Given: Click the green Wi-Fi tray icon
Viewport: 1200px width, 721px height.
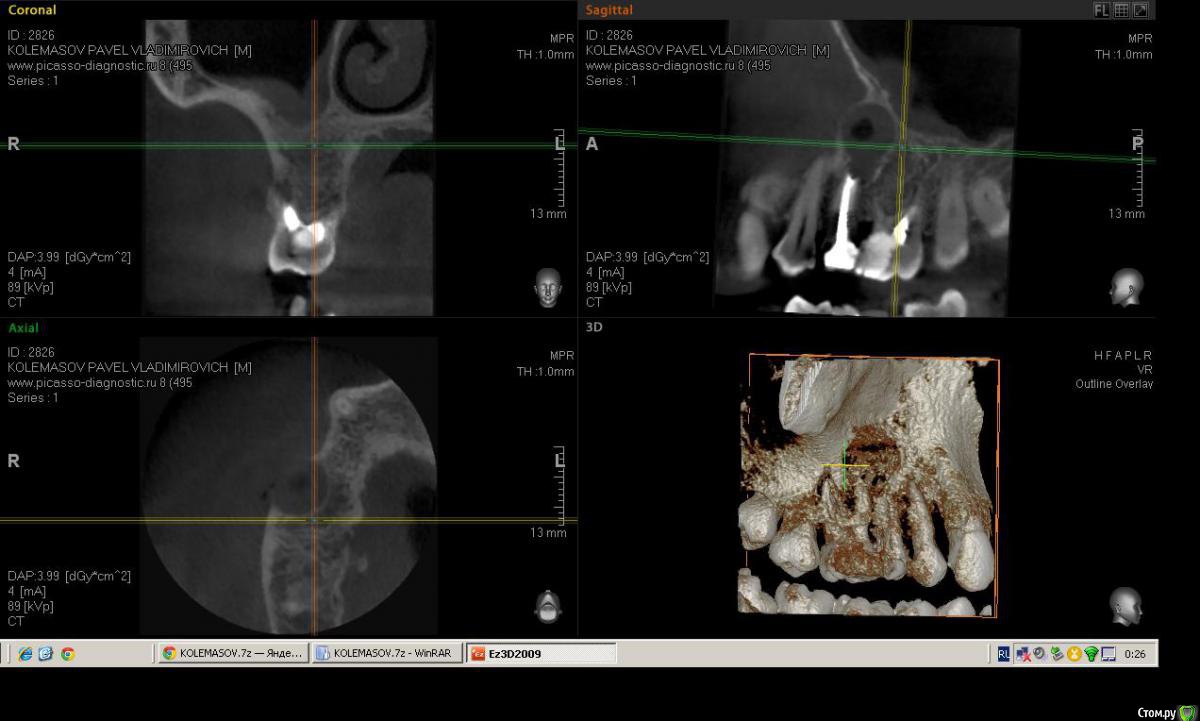Looking at the screenshot, I should coord(1091,654).
